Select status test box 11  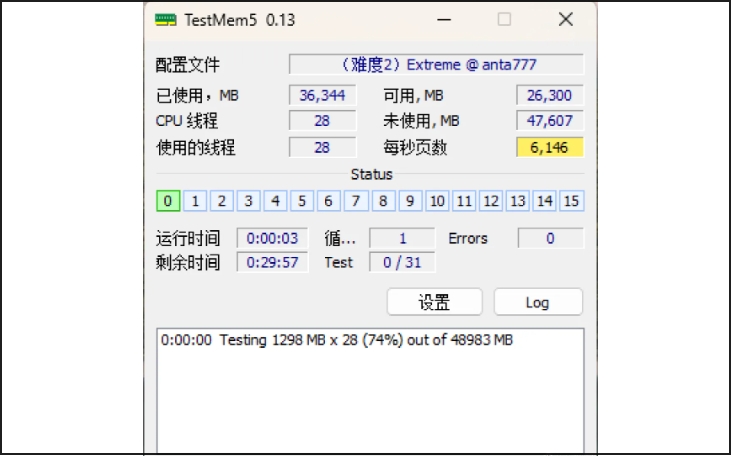464,201
